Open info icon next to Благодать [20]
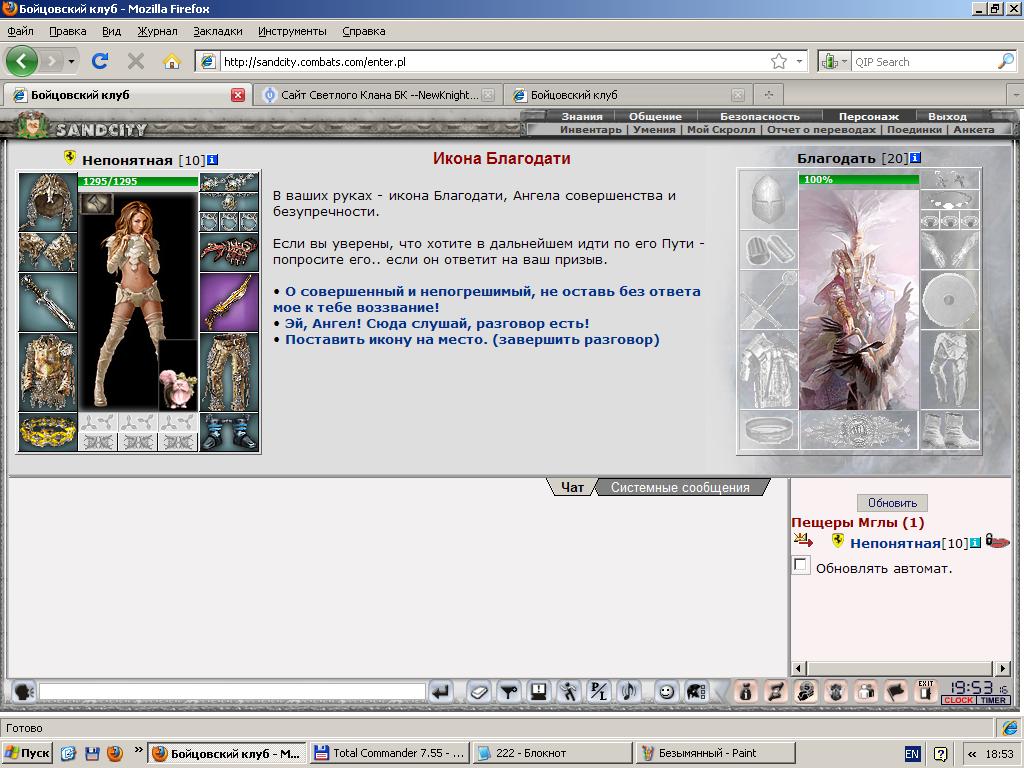Screen dimensions: 1024x768 tap(915, 157)
